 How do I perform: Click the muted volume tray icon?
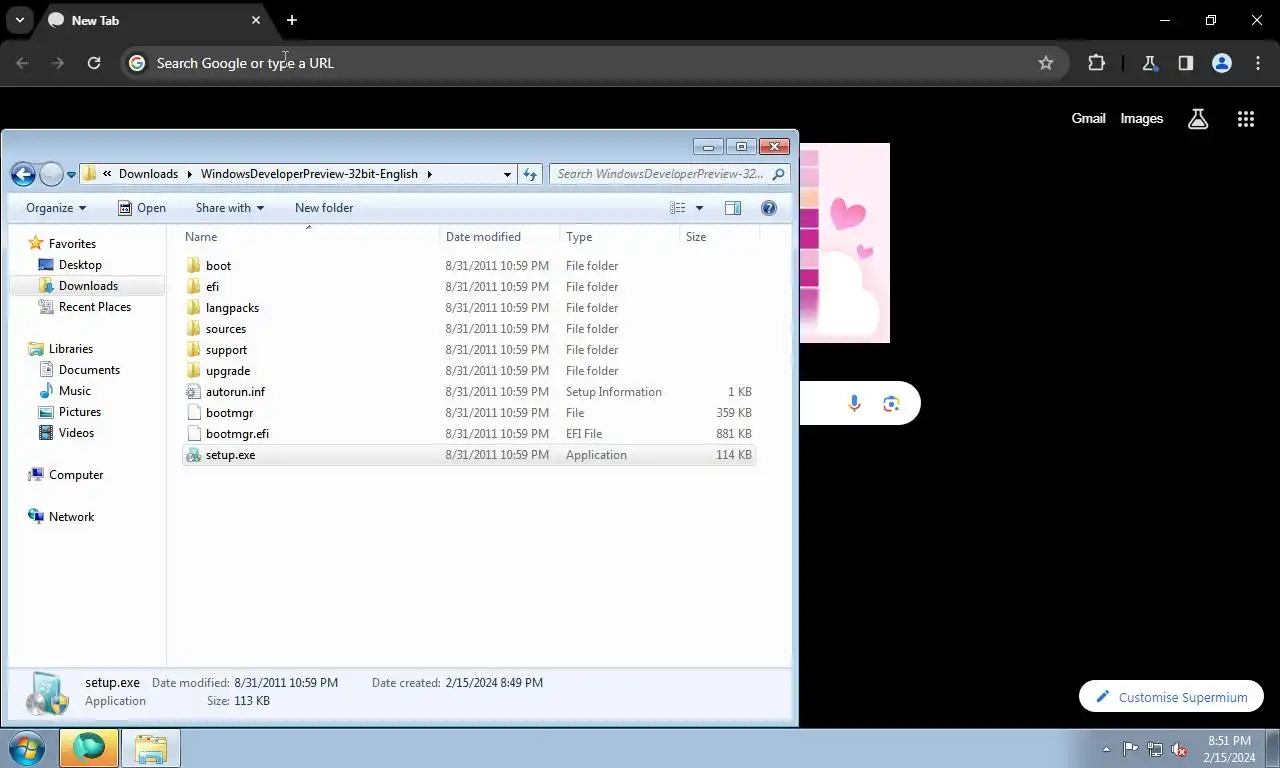tap(1180, 749)
